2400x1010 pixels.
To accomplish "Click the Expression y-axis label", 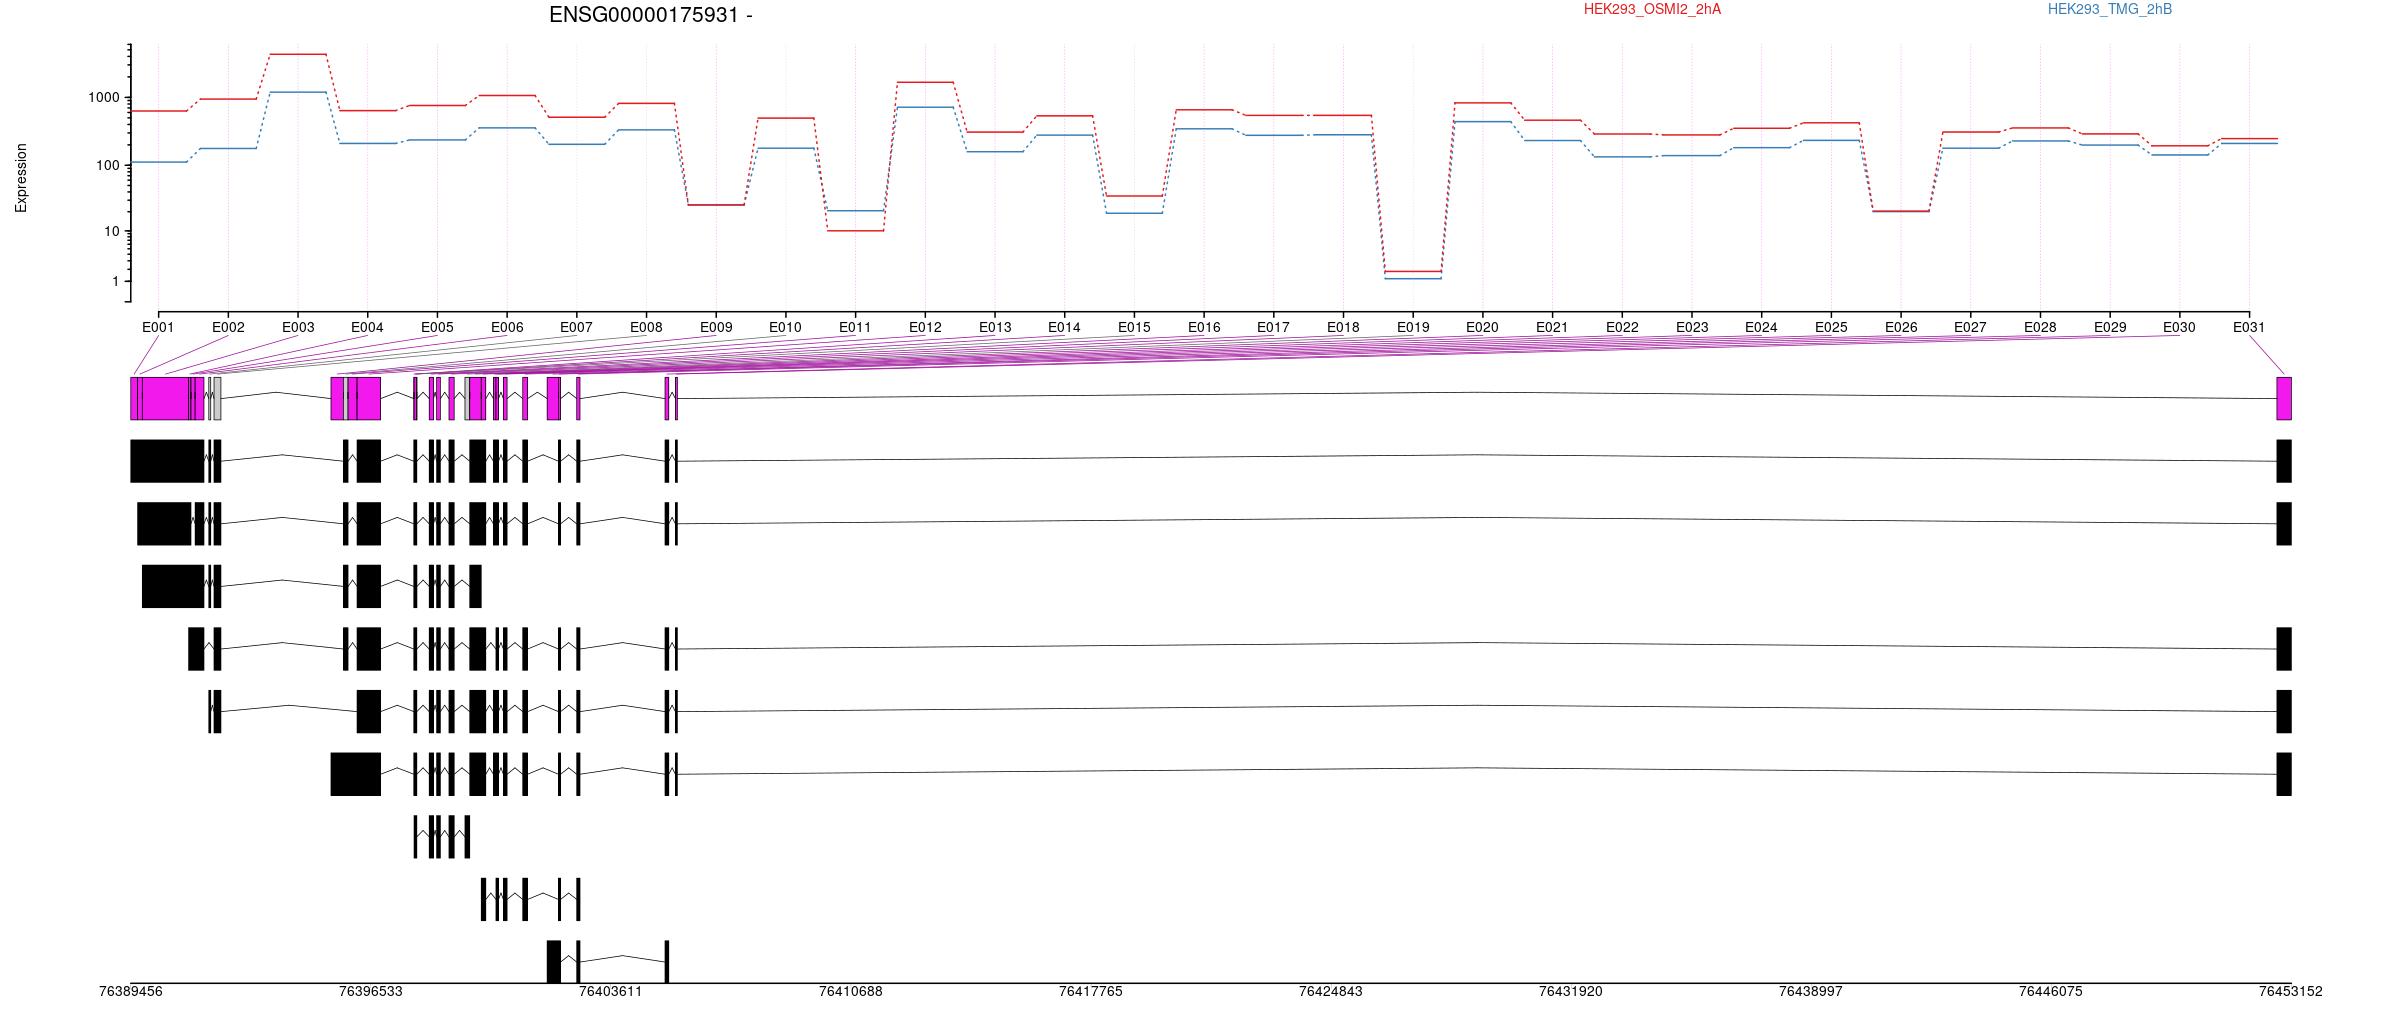I will (x=21, y=178).
